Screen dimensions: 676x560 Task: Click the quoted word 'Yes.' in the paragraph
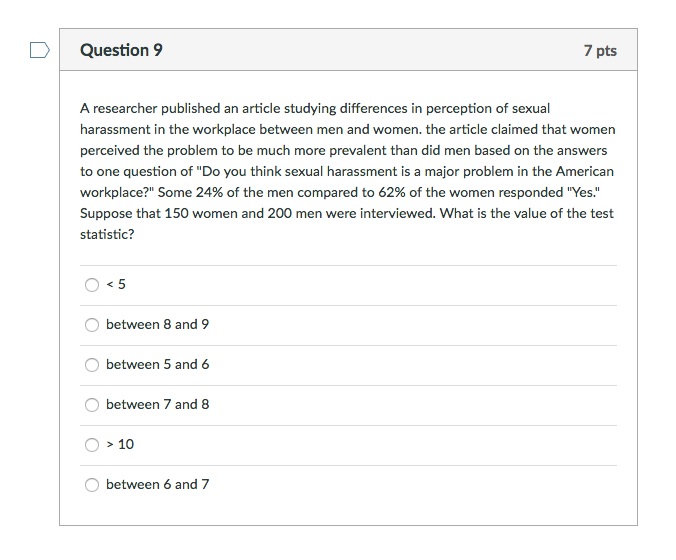click(x=583, y=192)
